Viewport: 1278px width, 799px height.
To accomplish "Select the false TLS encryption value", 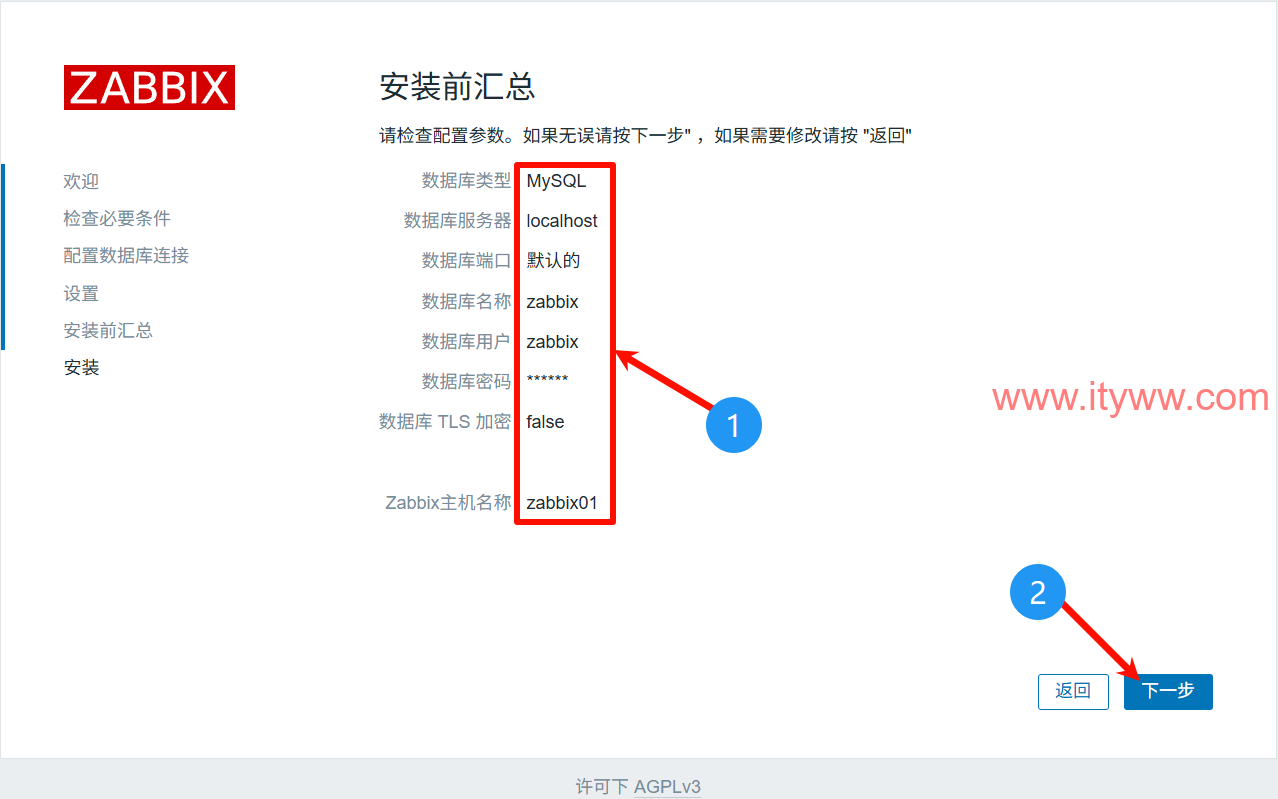I will [x=545, y=422].
